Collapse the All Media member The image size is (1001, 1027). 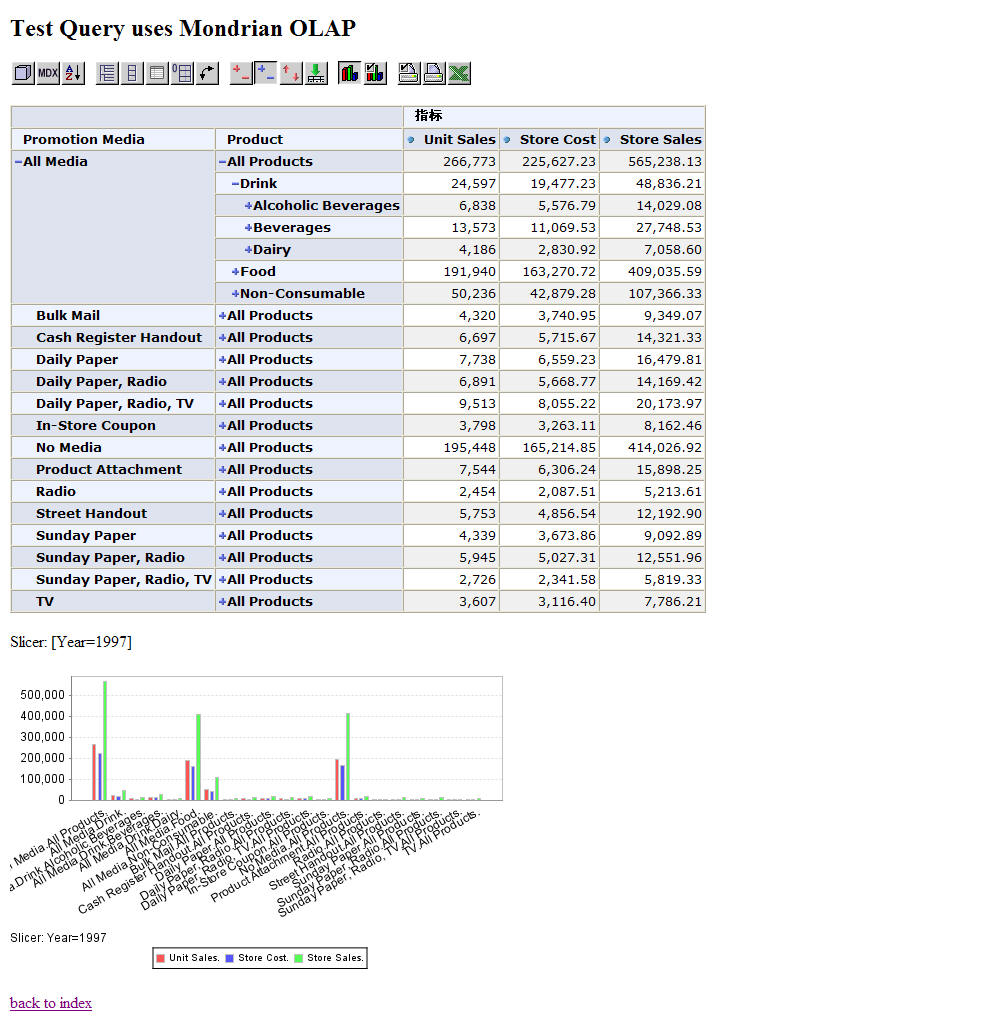point(18,162)
